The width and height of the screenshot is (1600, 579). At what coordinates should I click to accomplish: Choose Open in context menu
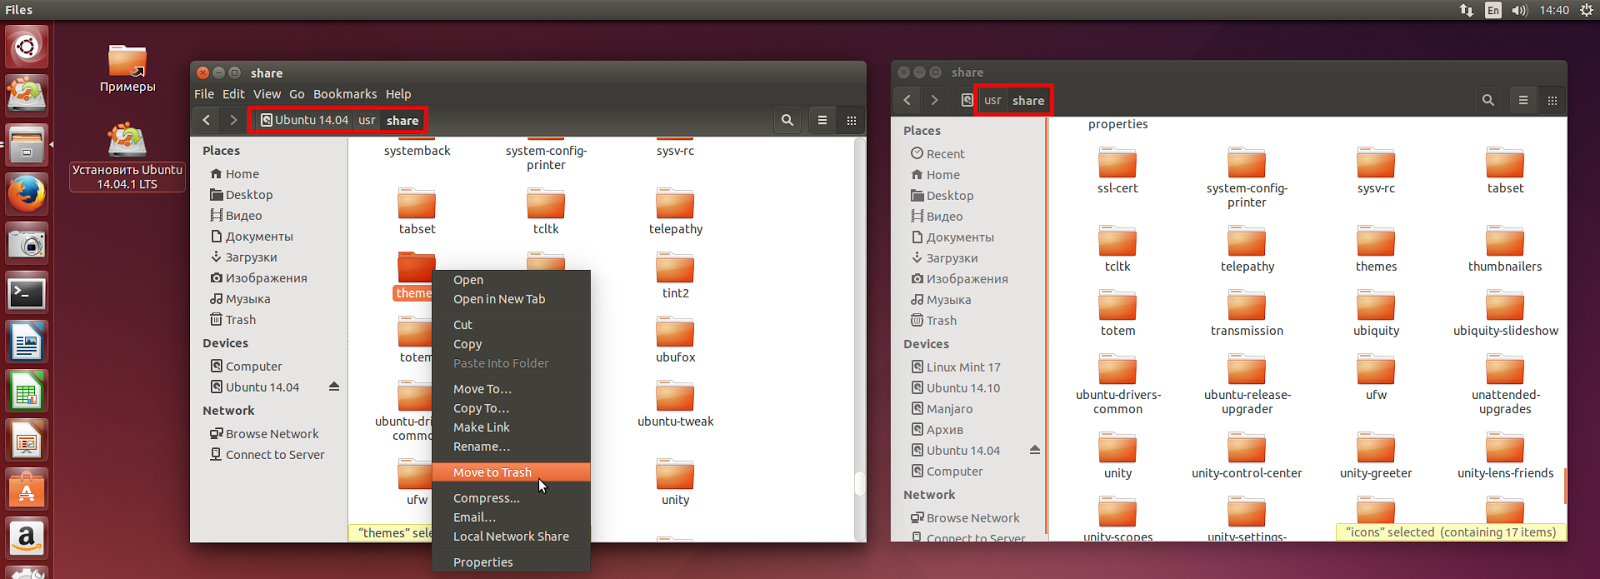point(511,280)
